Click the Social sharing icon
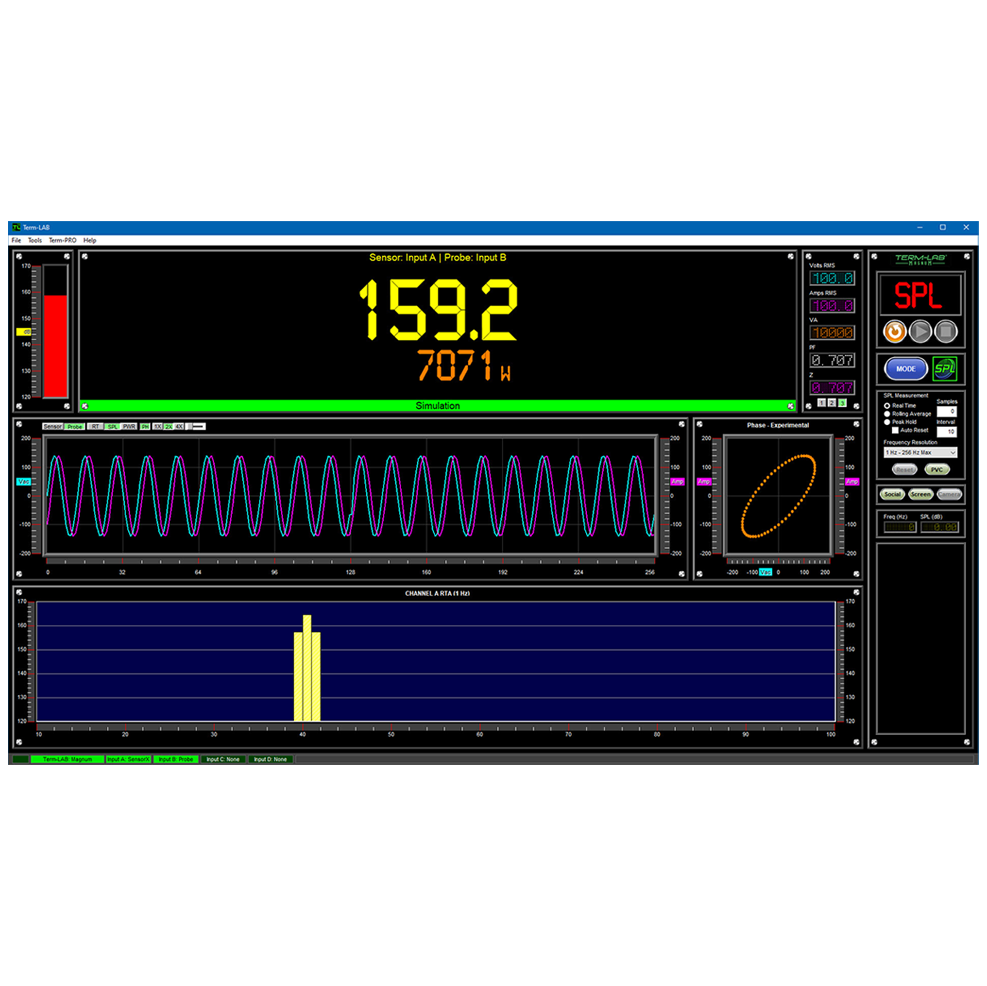The image size is (987, 986). coord(891,493)
